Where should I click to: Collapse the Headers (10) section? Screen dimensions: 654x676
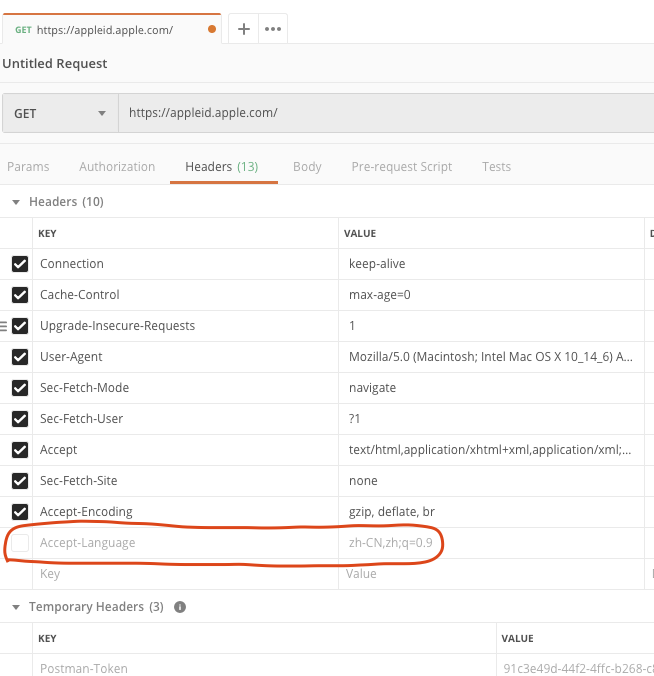[x=16, y=202]
